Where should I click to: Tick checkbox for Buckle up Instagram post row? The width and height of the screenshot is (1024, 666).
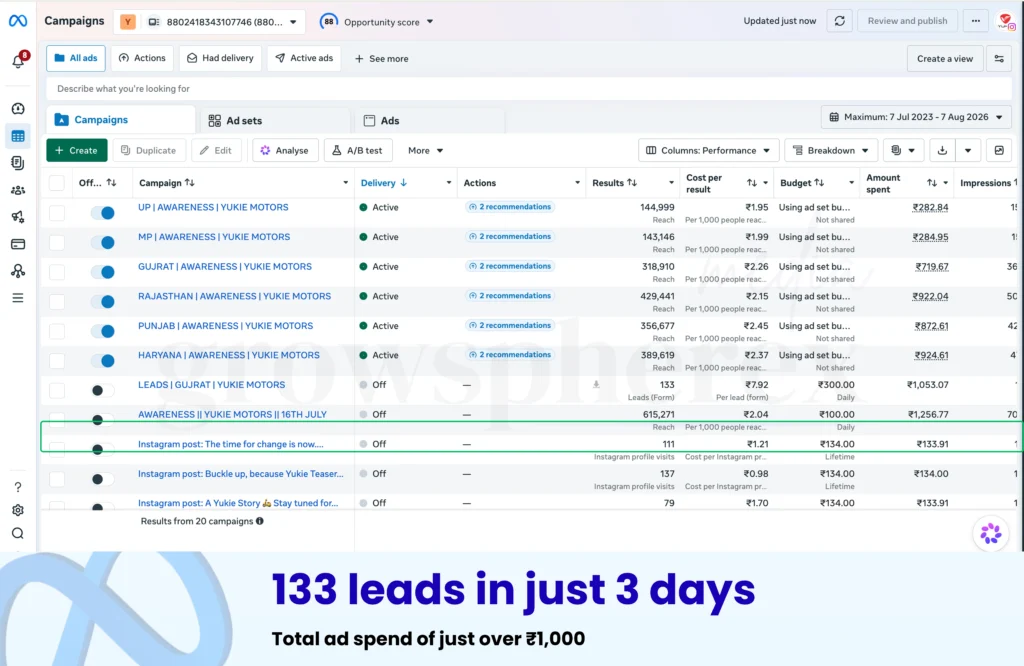pyautogui.click(x=57, y=479)
